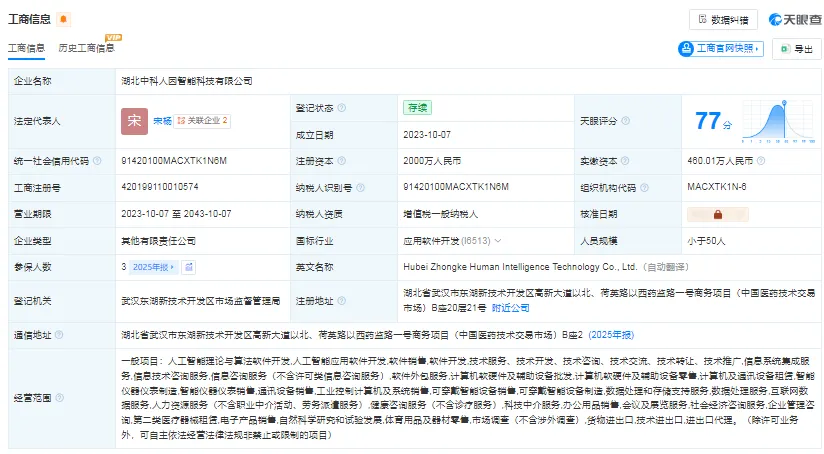Screen dimensions: 824x454
Task: Click help icon next to 通信地址
Action: (x=59, y=335)
